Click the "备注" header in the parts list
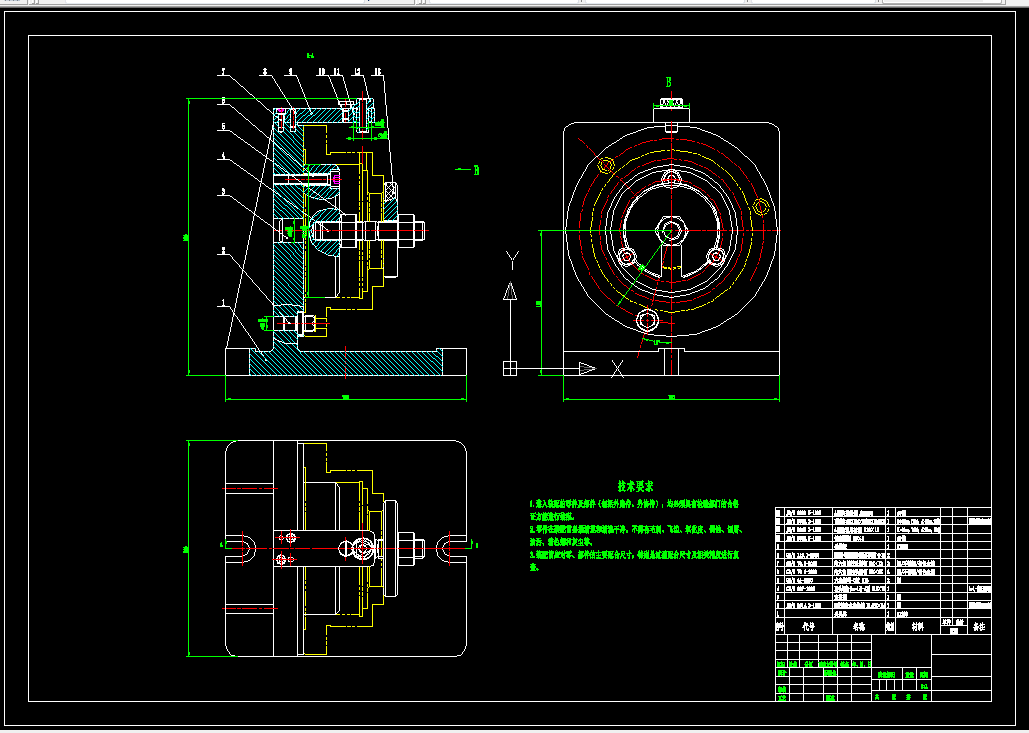Image resolution: width=1029 pixels, height=733 pixels. pos(978,627)
